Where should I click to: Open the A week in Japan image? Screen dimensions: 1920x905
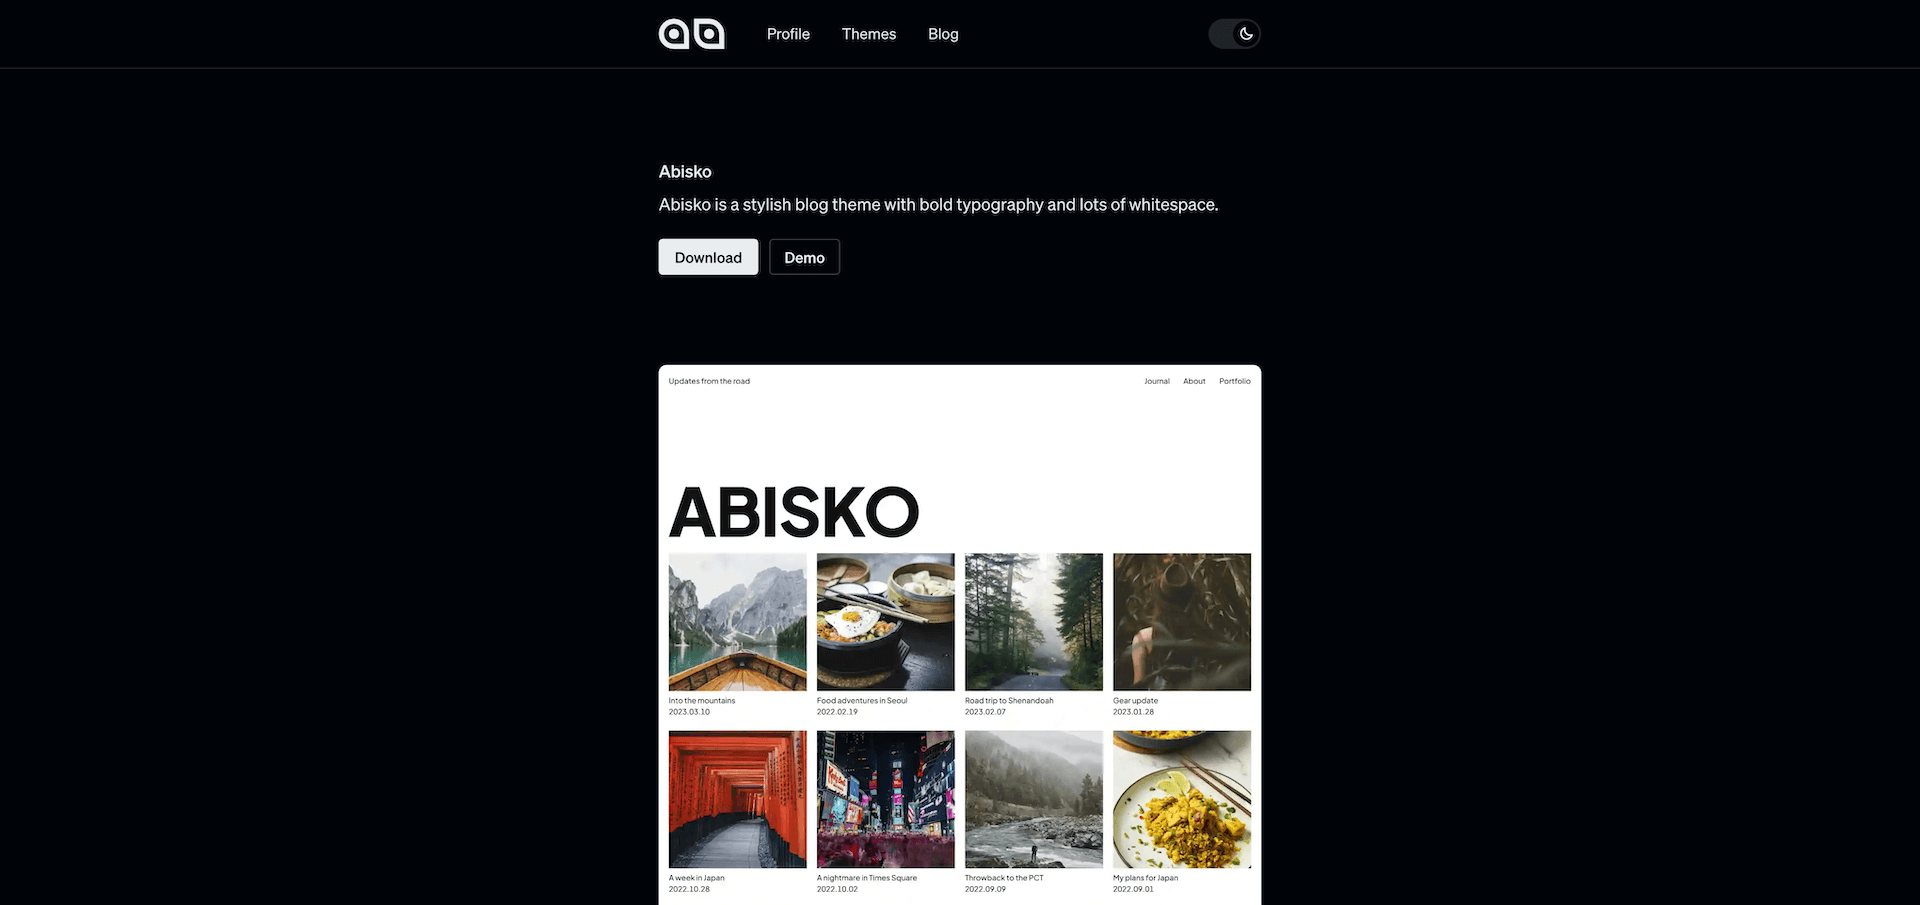click(737, 799)
